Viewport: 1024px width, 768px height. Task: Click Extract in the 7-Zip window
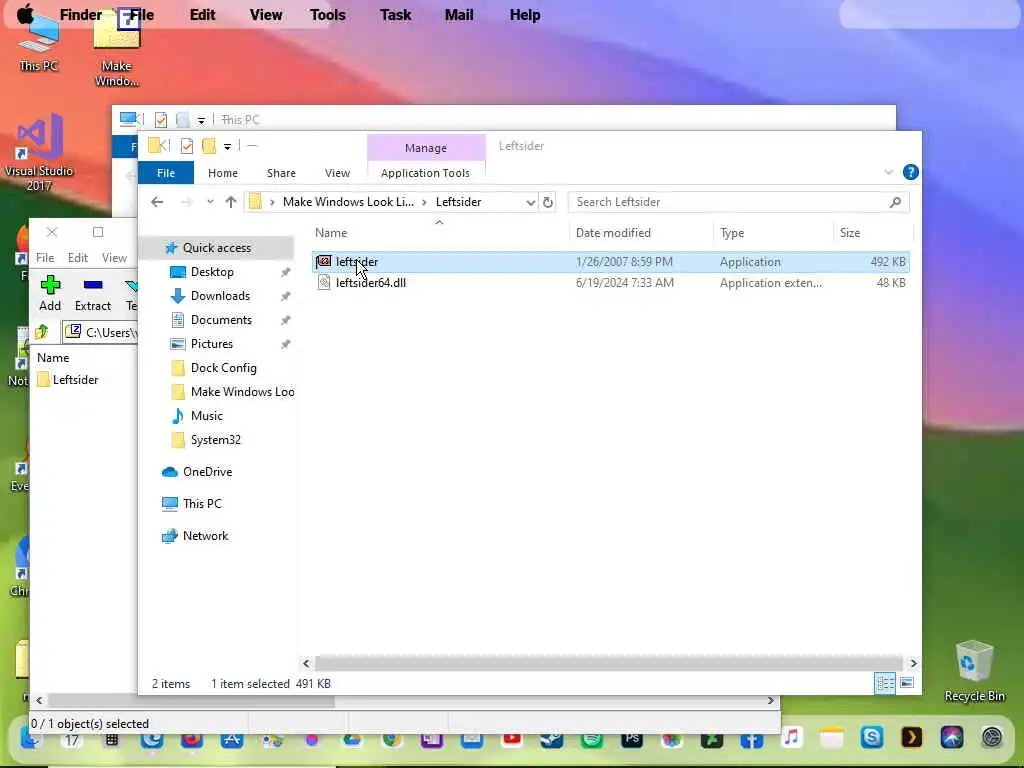[93, 293]
